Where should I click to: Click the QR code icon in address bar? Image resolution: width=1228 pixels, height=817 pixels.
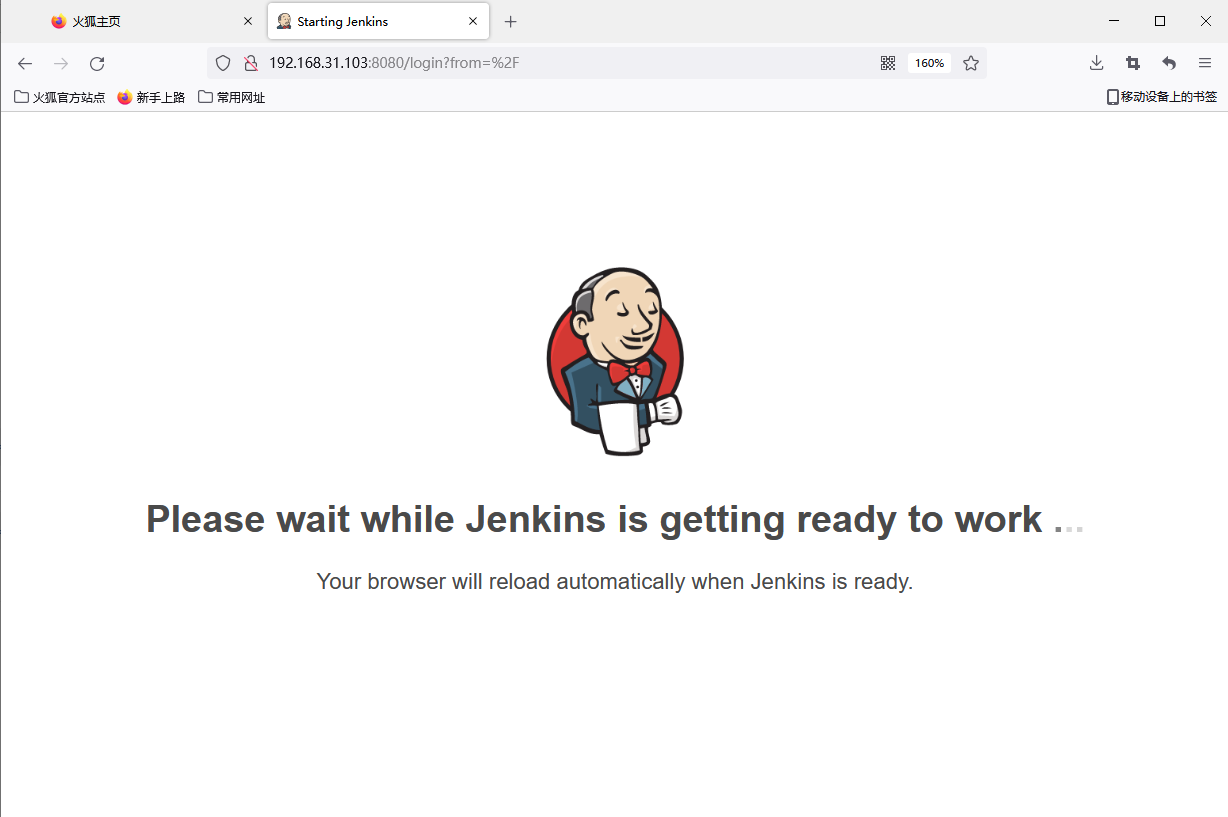point(887,62)
